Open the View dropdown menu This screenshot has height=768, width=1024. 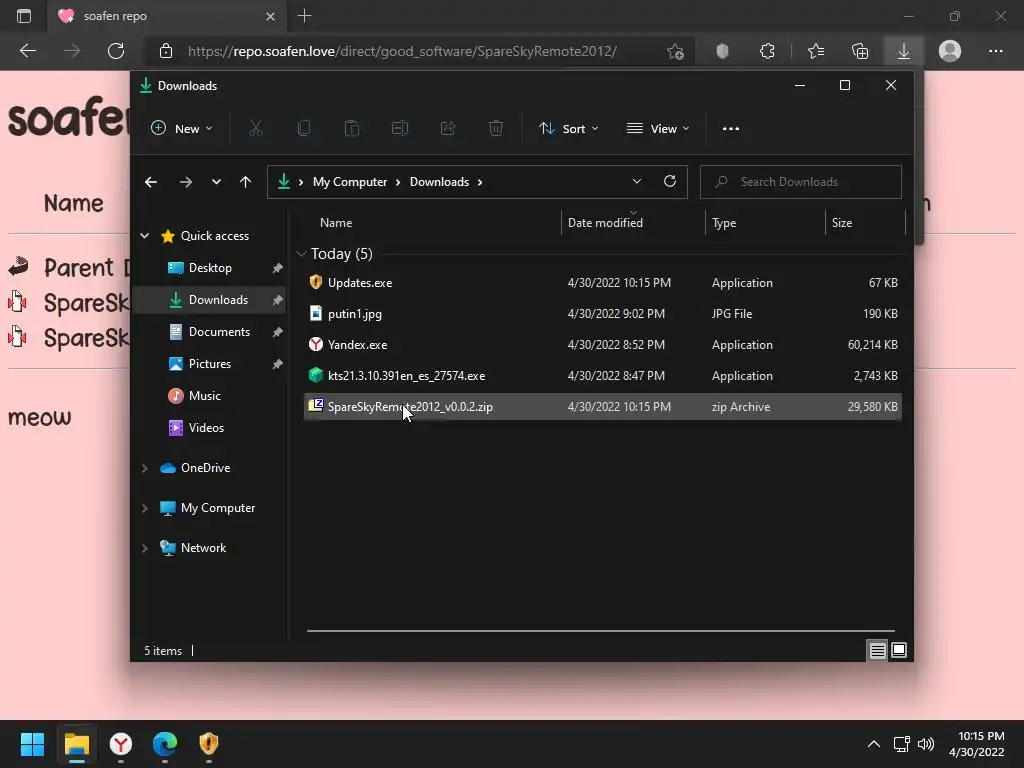(658, 129)
